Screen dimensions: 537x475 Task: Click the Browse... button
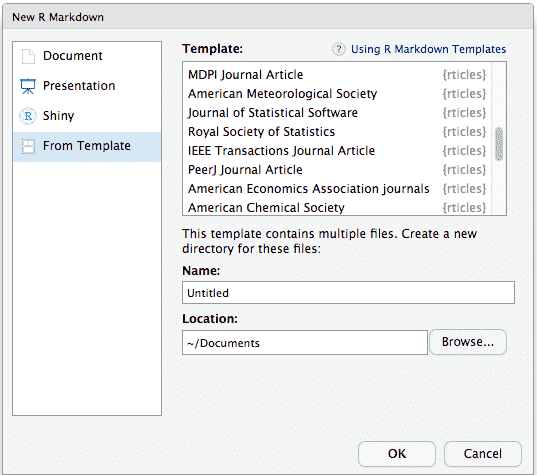point(468,342)
